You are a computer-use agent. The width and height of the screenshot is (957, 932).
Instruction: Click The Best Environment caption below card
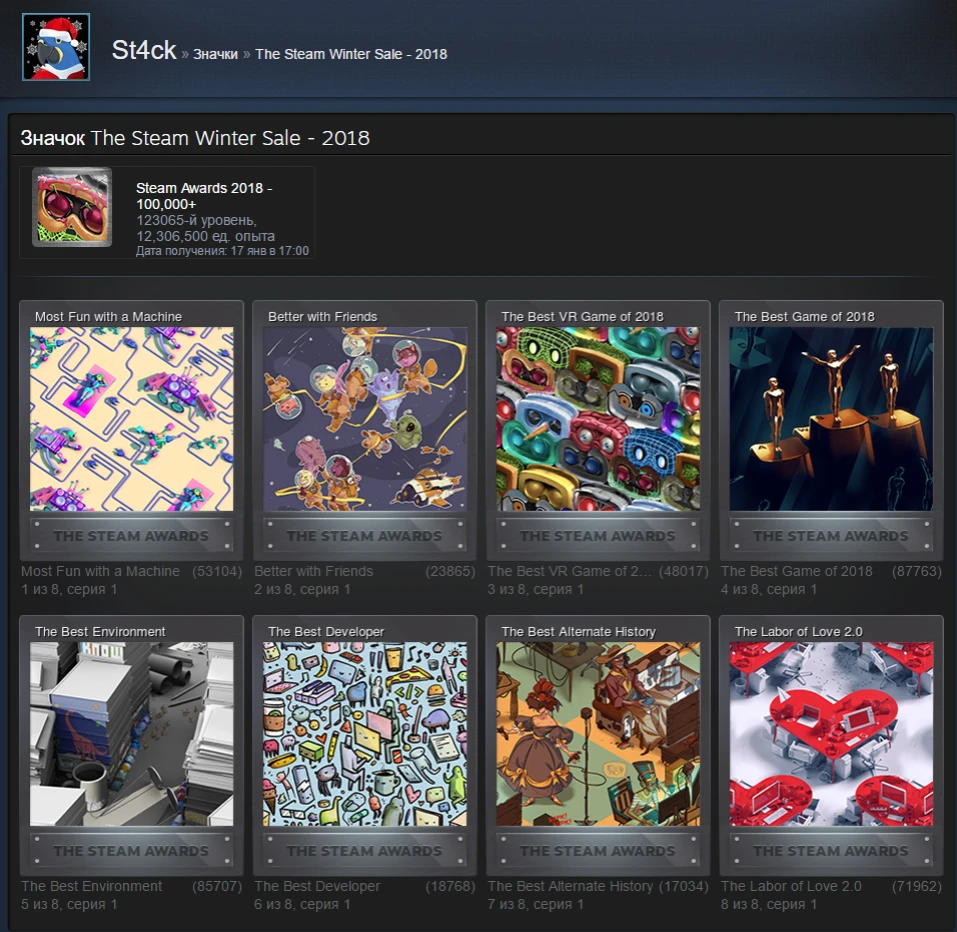(92, 886)
